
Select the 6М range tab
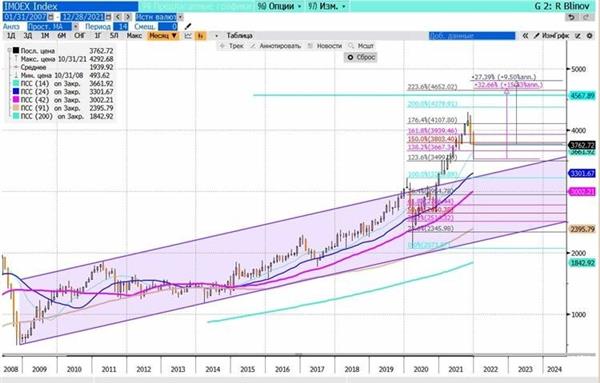(62, 36)
